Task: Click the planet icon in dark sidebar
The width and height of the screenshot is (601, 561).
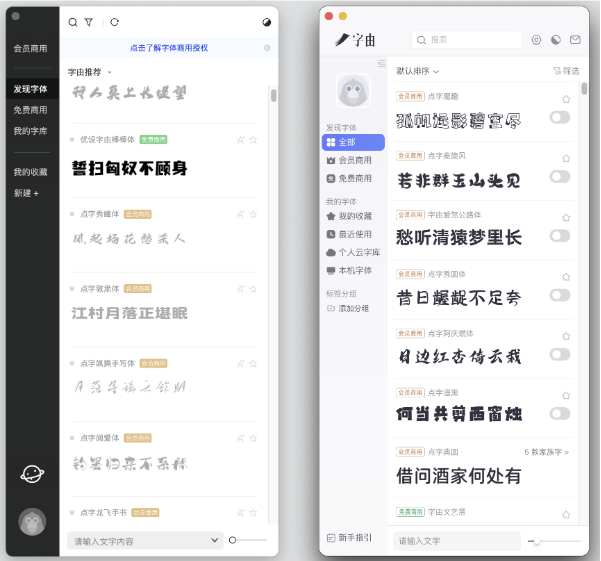Action: coord(32,474)
